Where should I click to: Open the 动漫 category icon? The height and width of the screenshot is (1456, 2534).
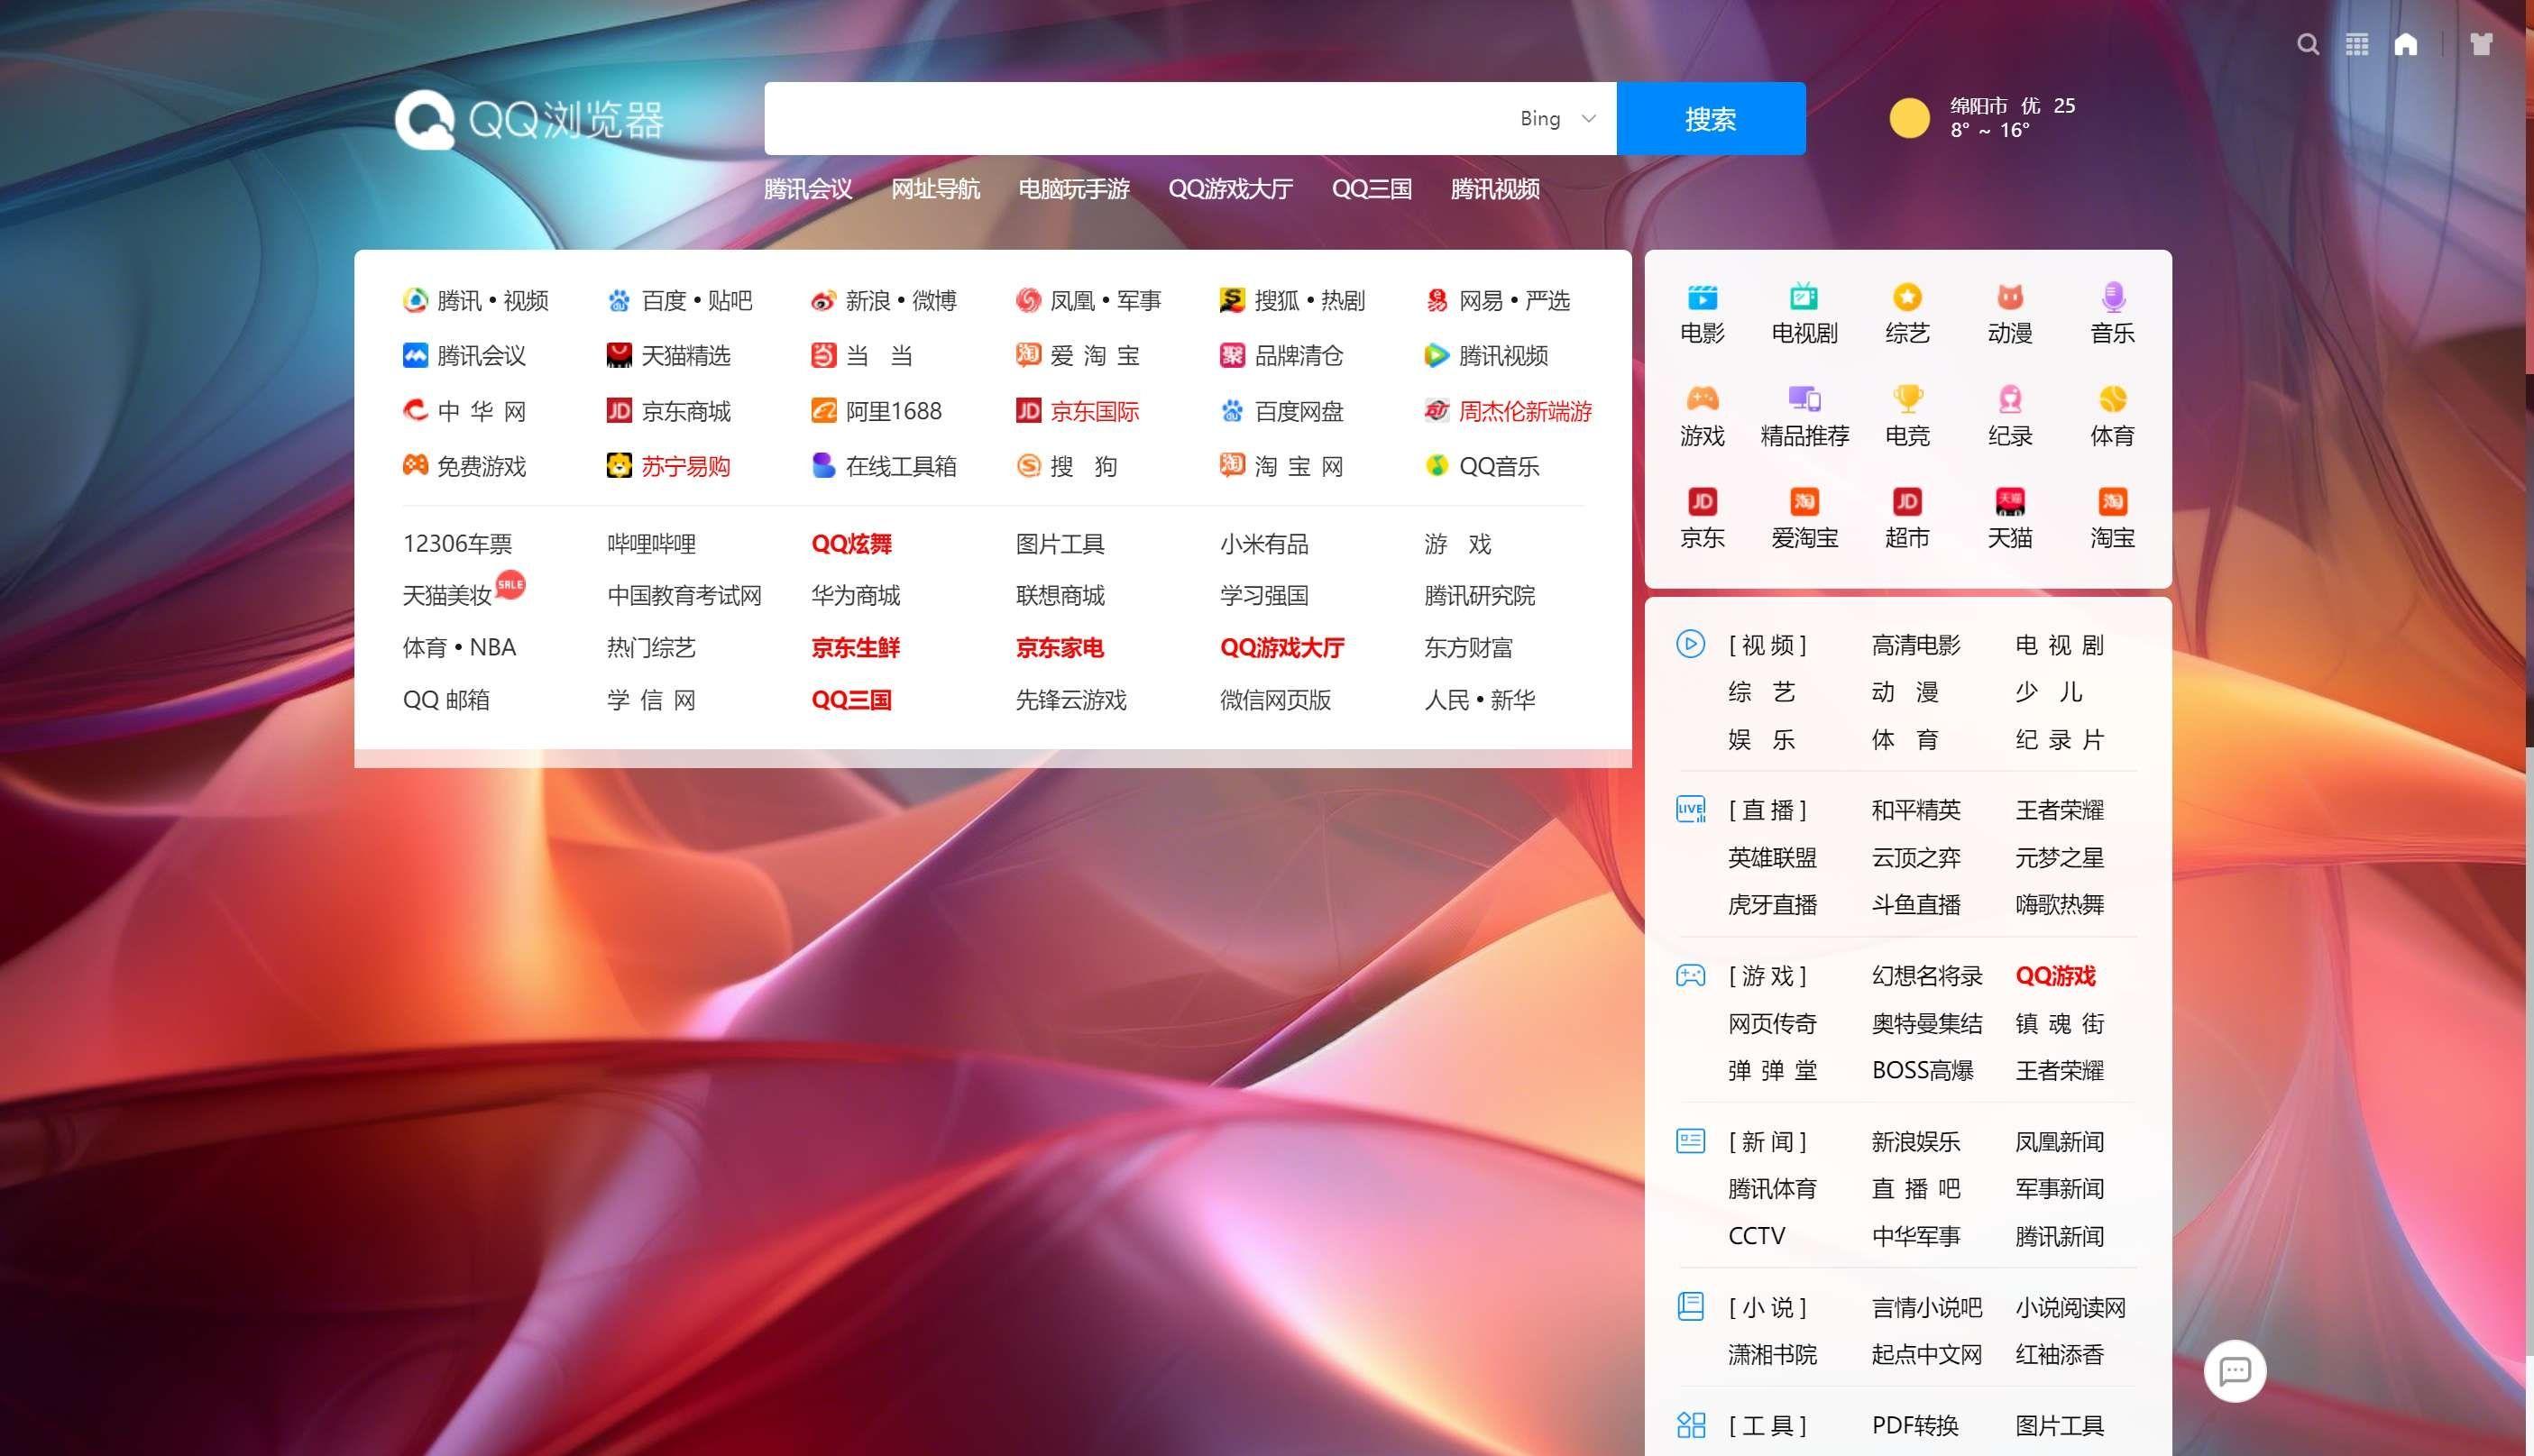coord(2010,298)
